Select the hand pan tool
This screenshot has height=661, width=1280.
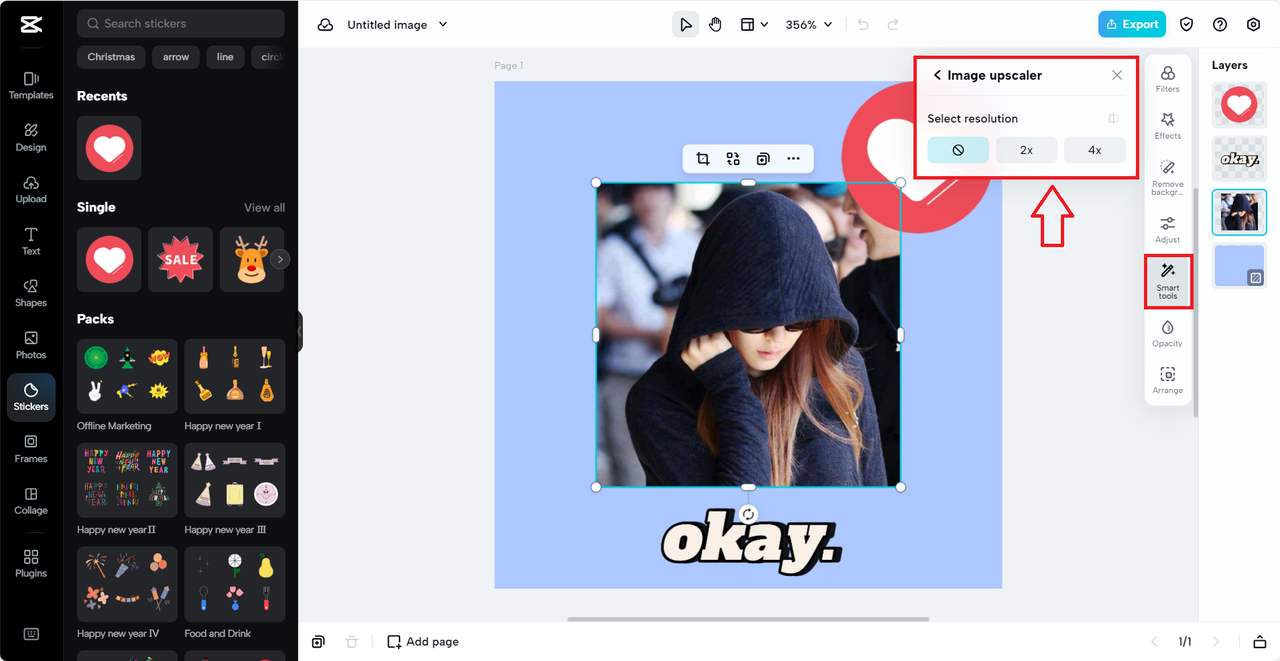pyautogui.click(x=715, y=25)
